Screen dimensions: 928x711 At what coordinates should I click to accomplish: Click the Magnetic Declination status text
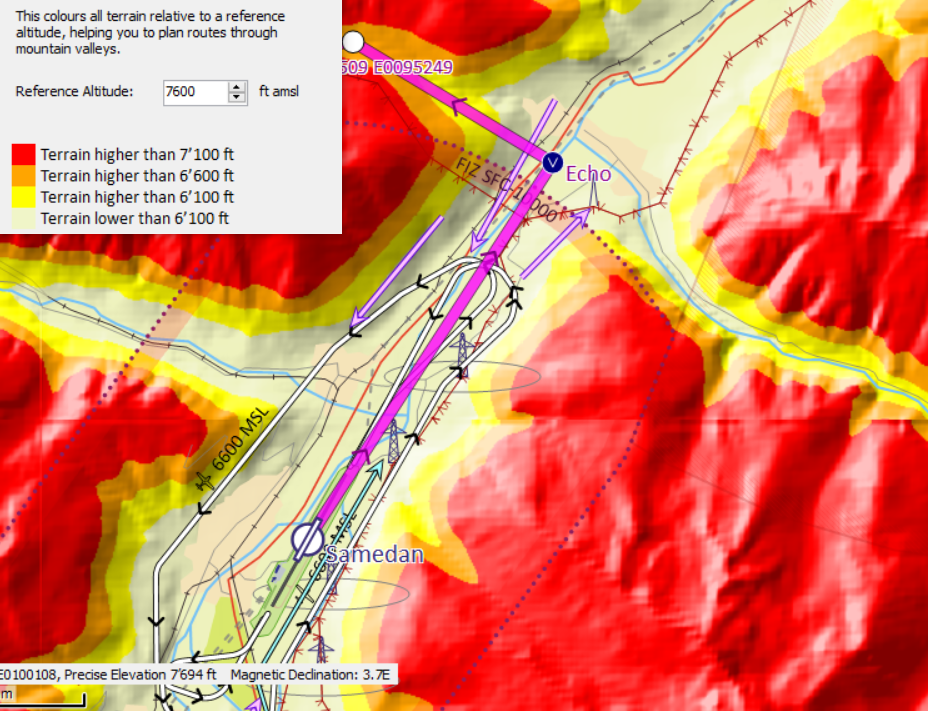coord(312,675)
